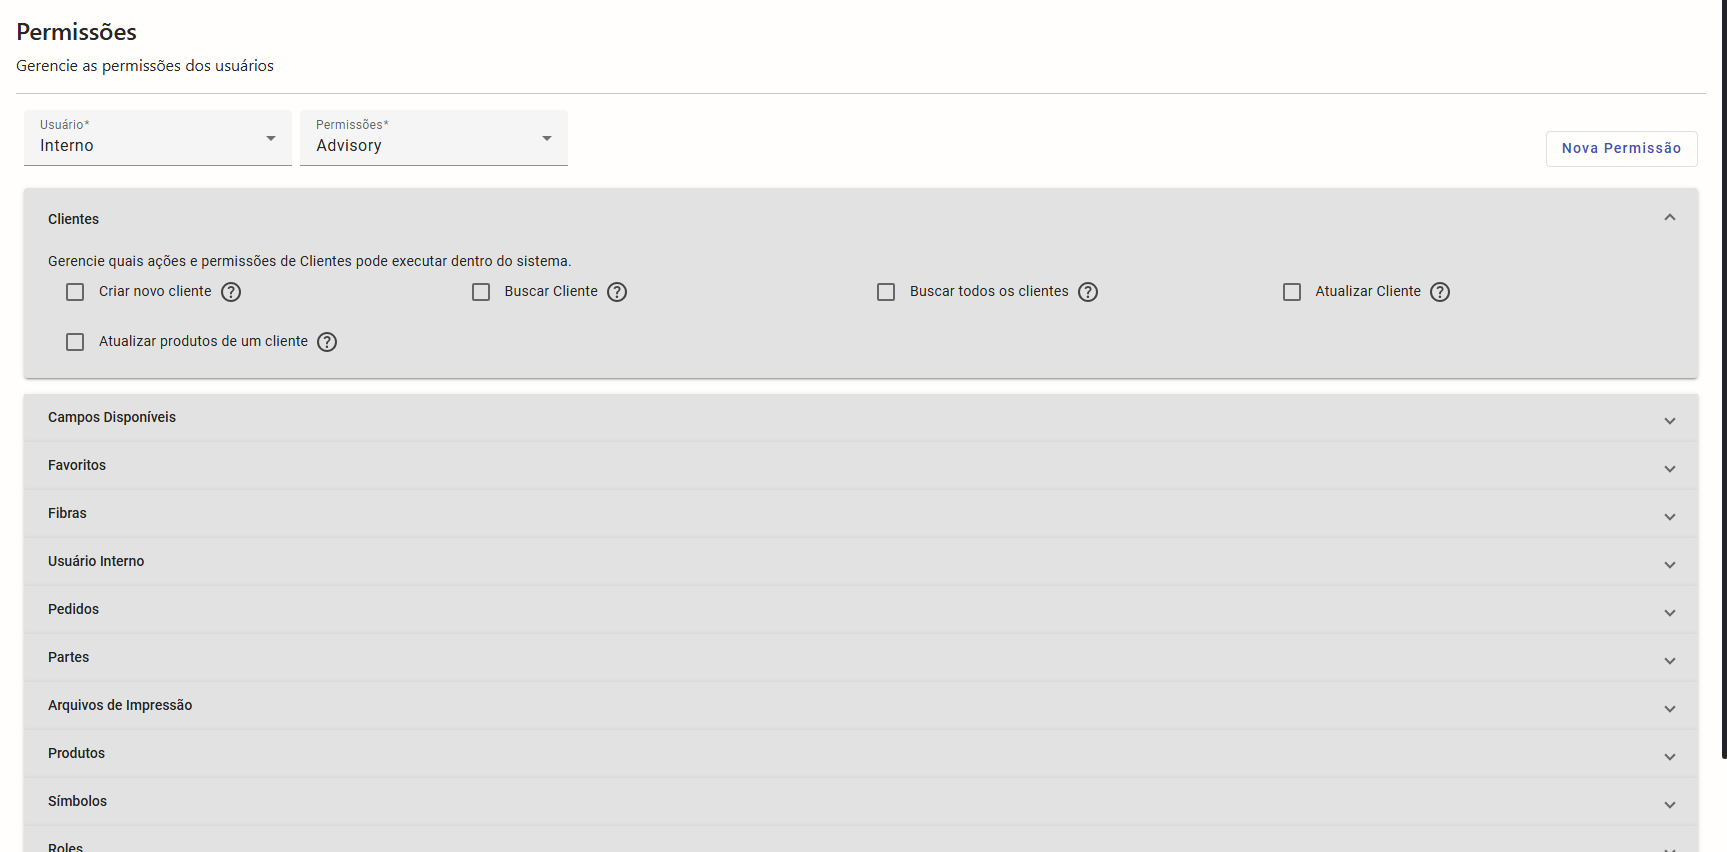Collapse Clientes section with the up chevron
Screen dimensions: 1727x852
coord(1669,218)
